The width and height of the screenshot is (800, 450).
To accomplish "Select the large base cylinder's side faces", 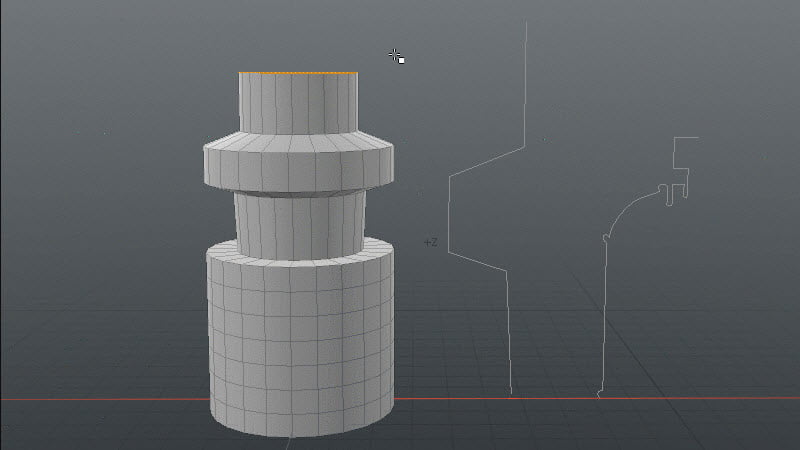I will [x=300, y=340].
